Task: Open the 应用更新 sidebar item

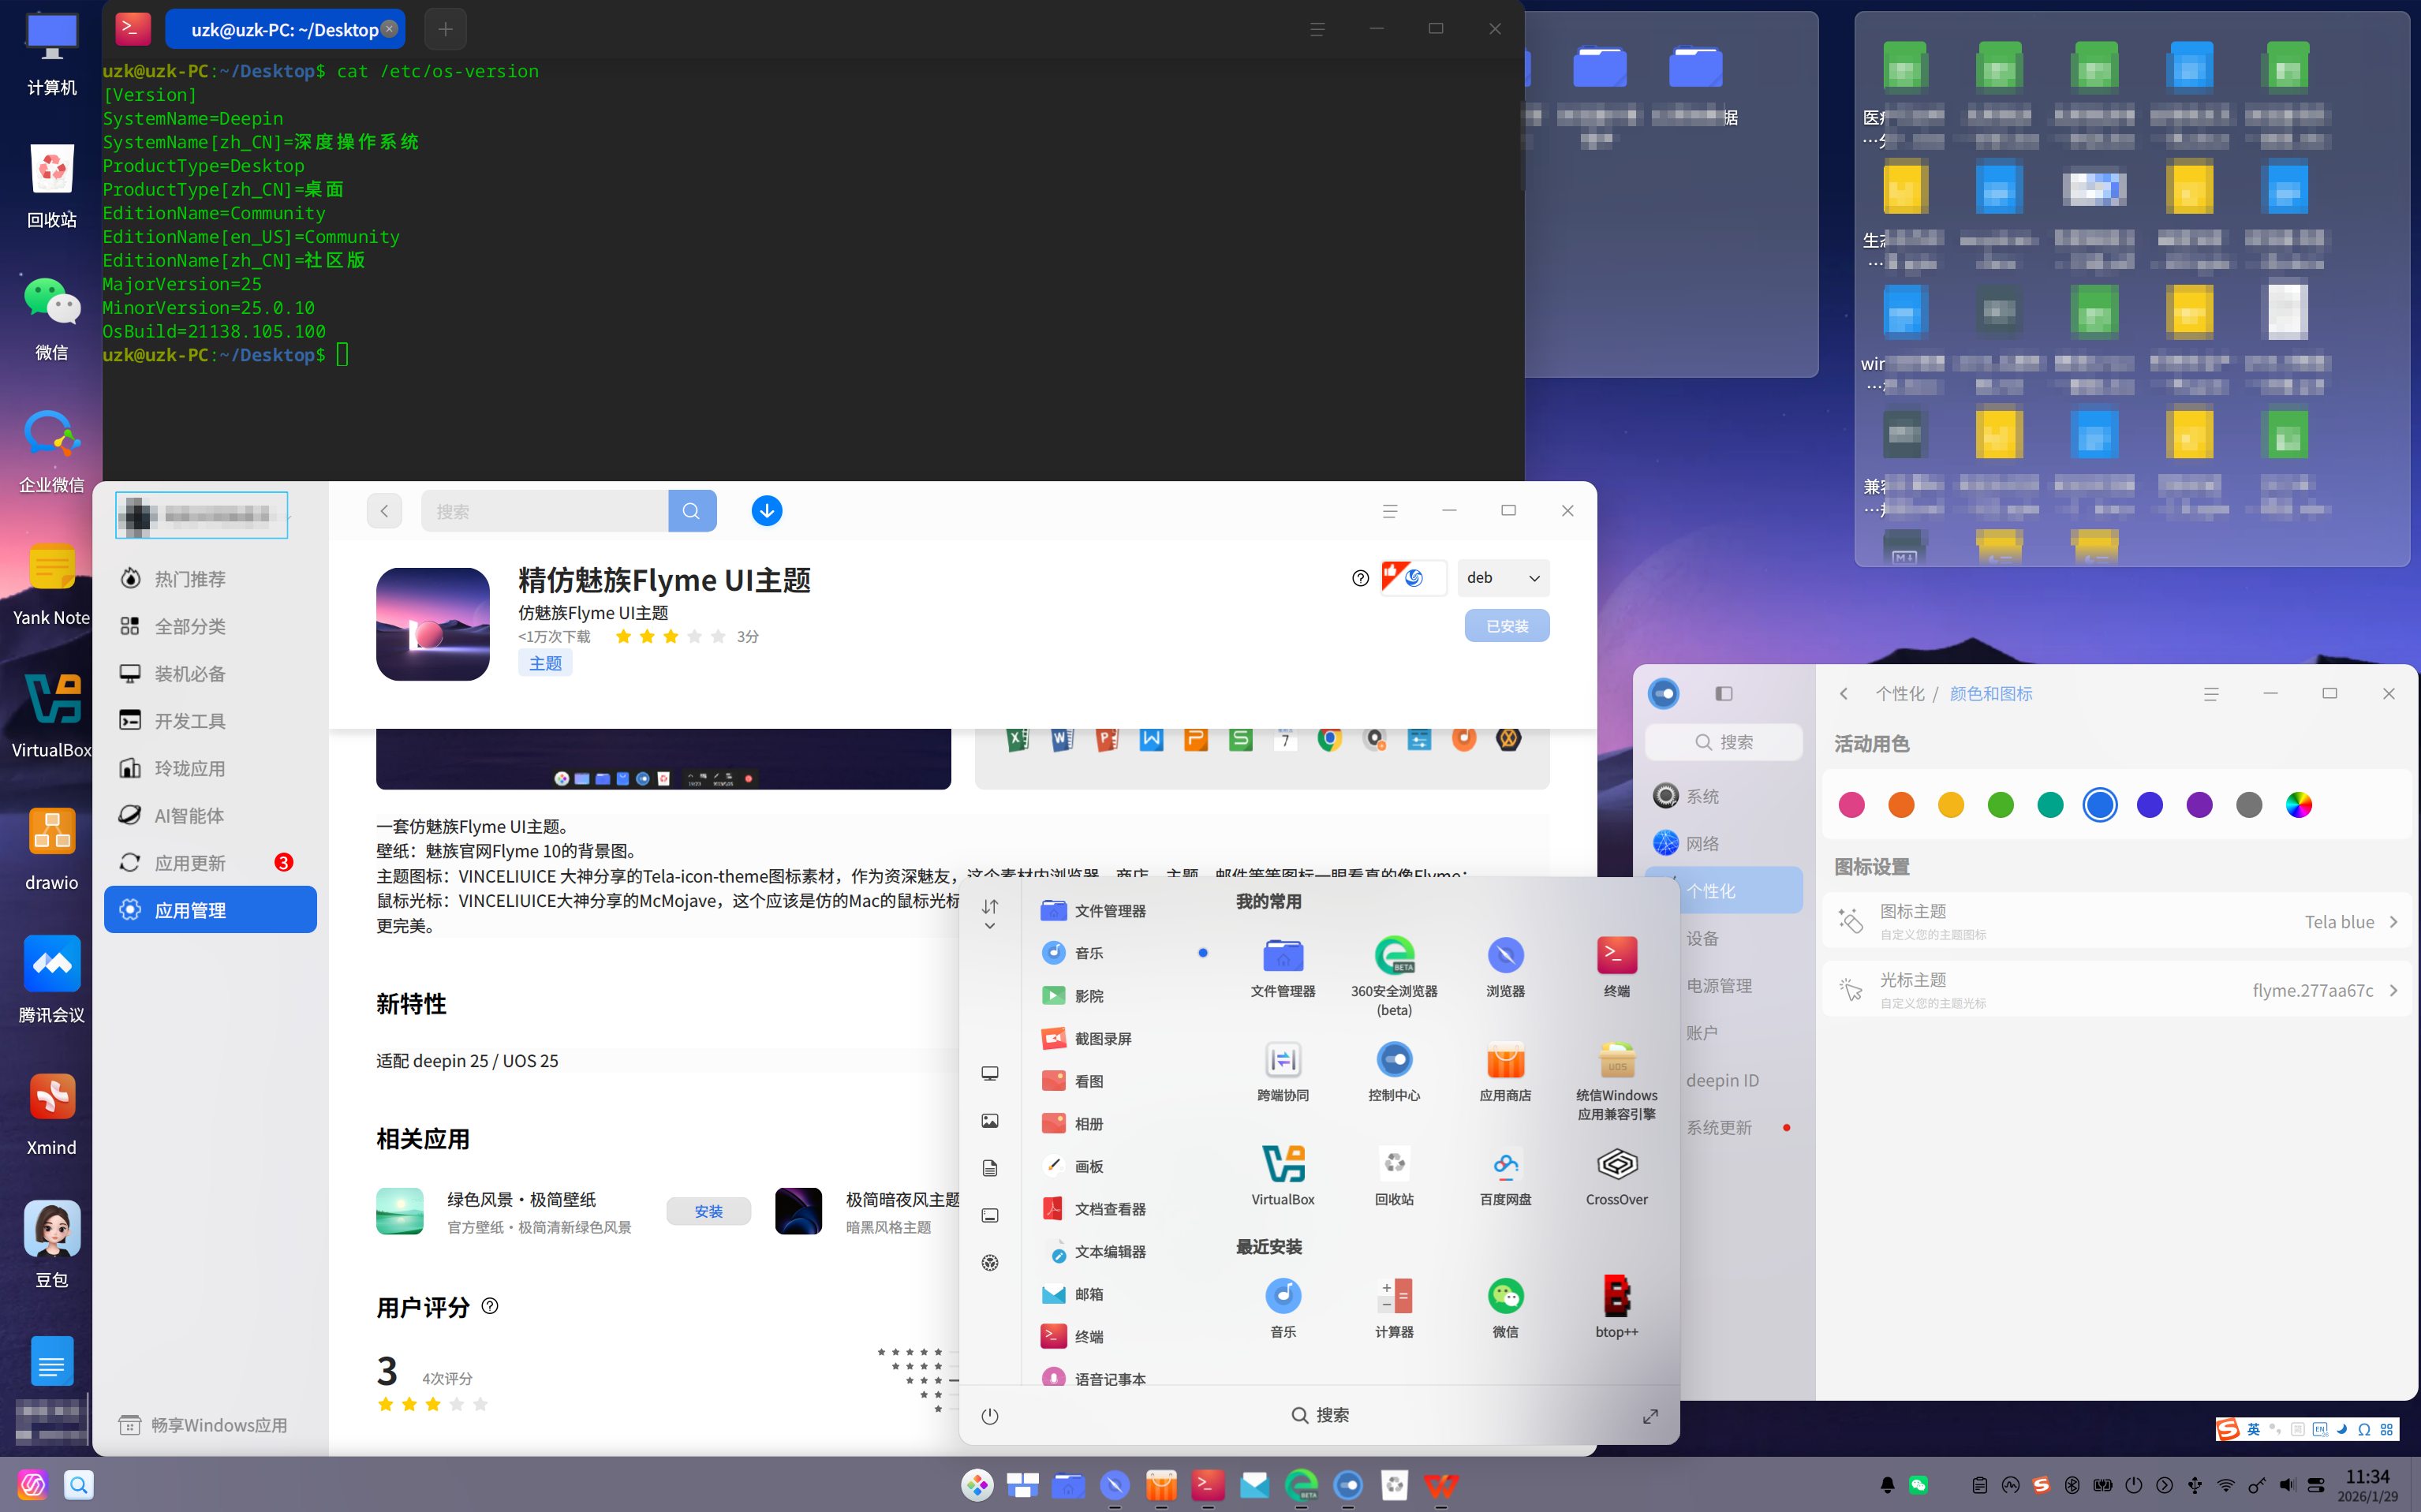Action: point(190,863)
